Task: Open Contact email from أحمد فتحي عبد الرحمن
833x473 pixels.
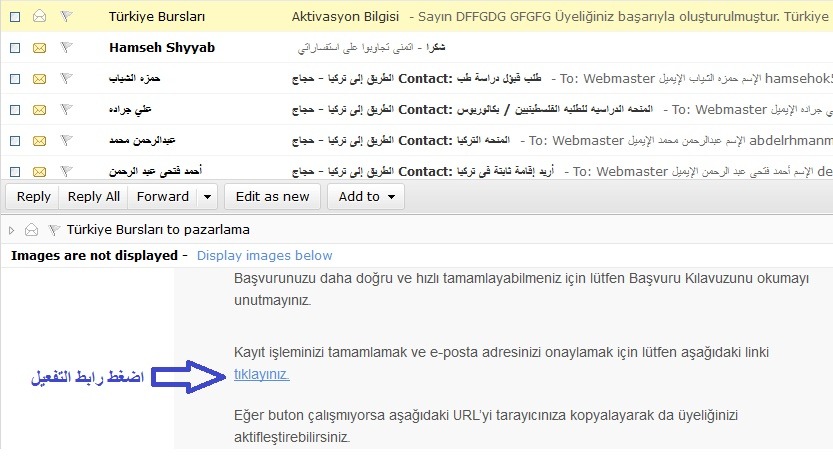Action: 423,171
